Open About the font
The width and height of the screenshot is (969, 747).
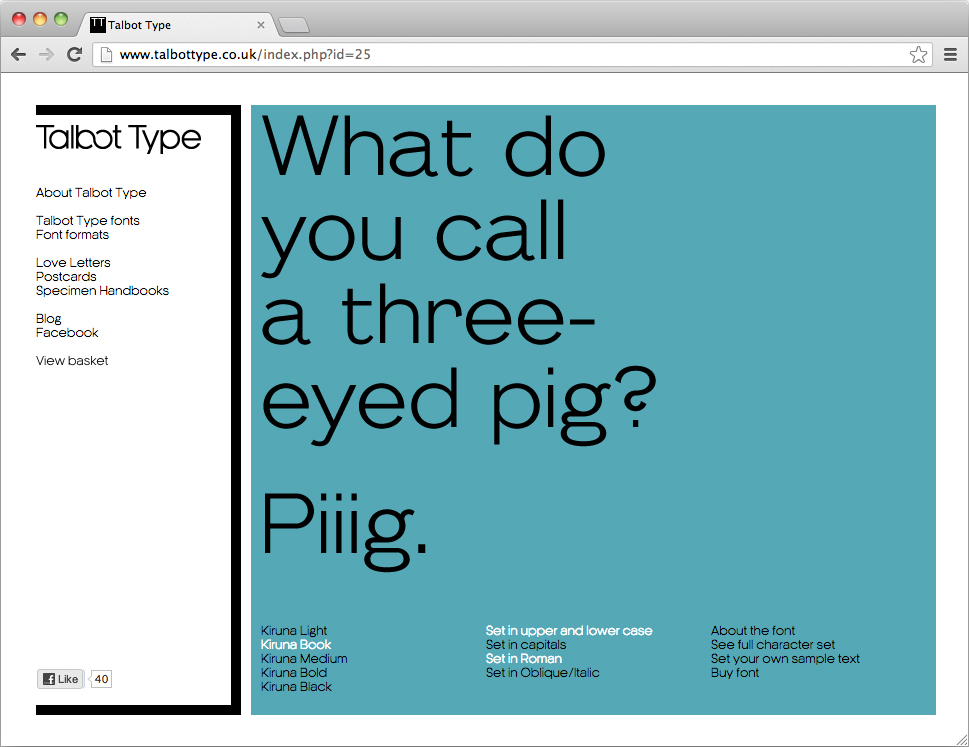[x=753, y=631]
